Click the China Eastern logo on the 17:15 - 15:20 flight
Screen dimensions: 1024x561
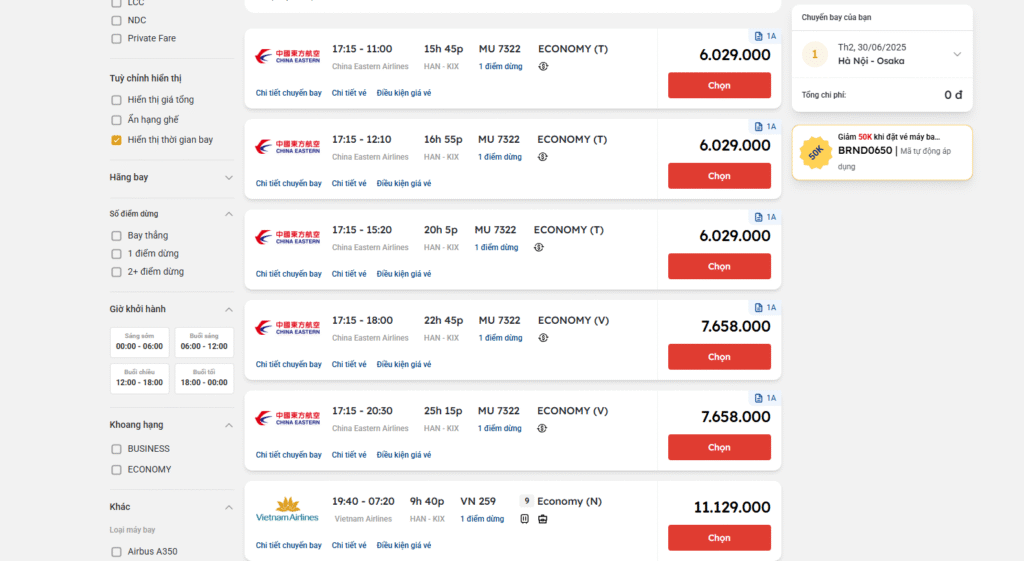[x=288, y=237]
